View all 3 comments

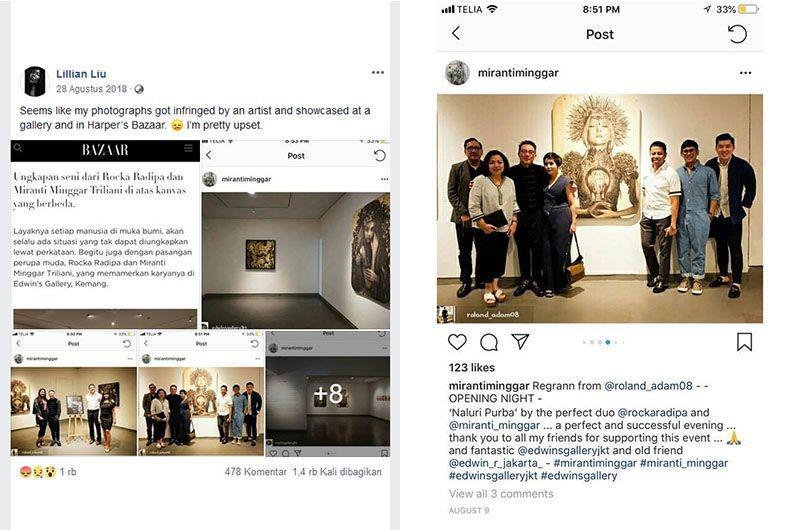click(x=501, y=494)
